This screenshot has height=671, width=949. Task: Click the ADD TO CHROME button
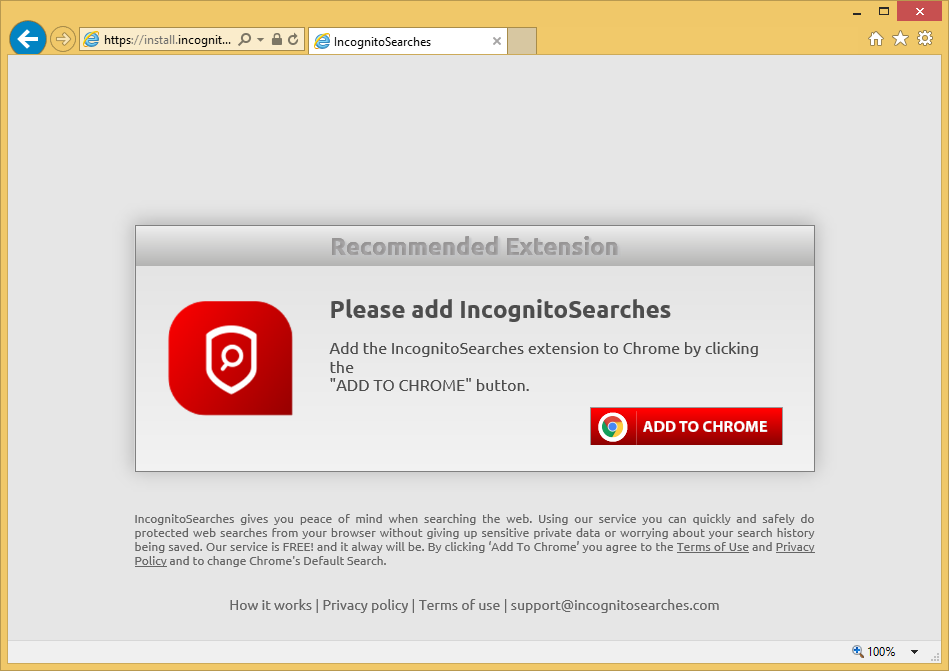point(686,426)
